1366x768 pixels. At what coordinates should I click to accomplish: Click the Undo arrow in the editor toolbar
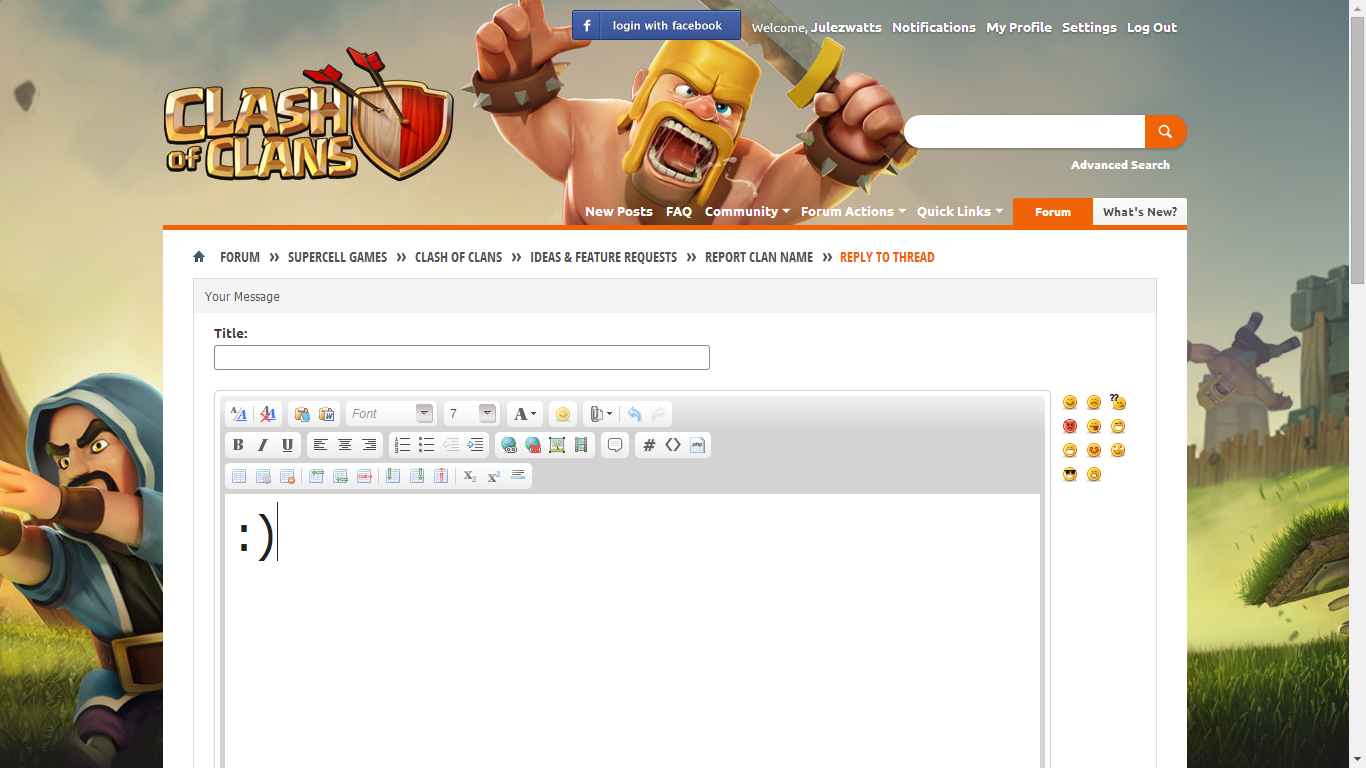pos(634,414)
